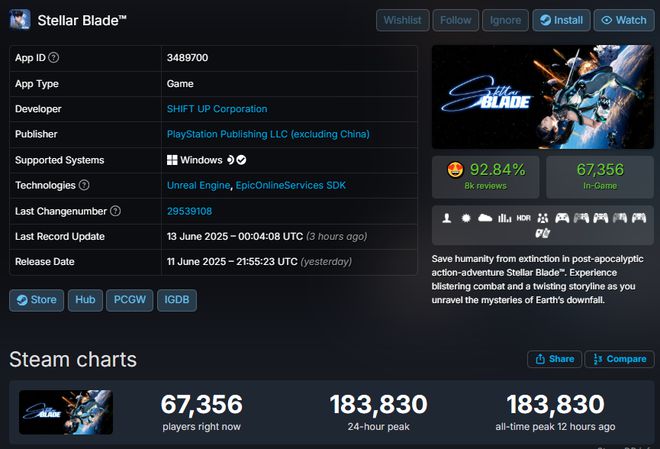The height and width of the screenshot is (449, 660).
Task: Open SHIFT UP Corporation developer link
Action: (217, 109)
